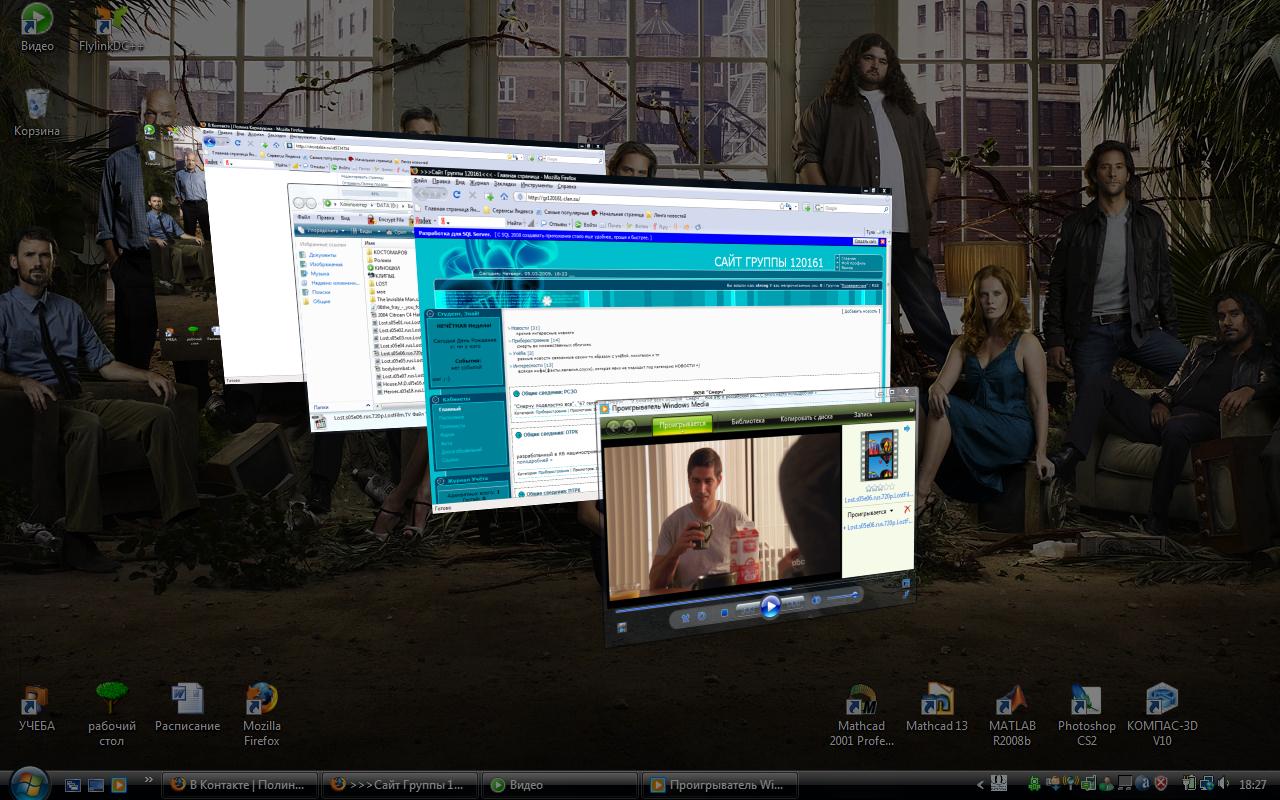Select the Lost.s05e06 playlist item

point(880,523)
